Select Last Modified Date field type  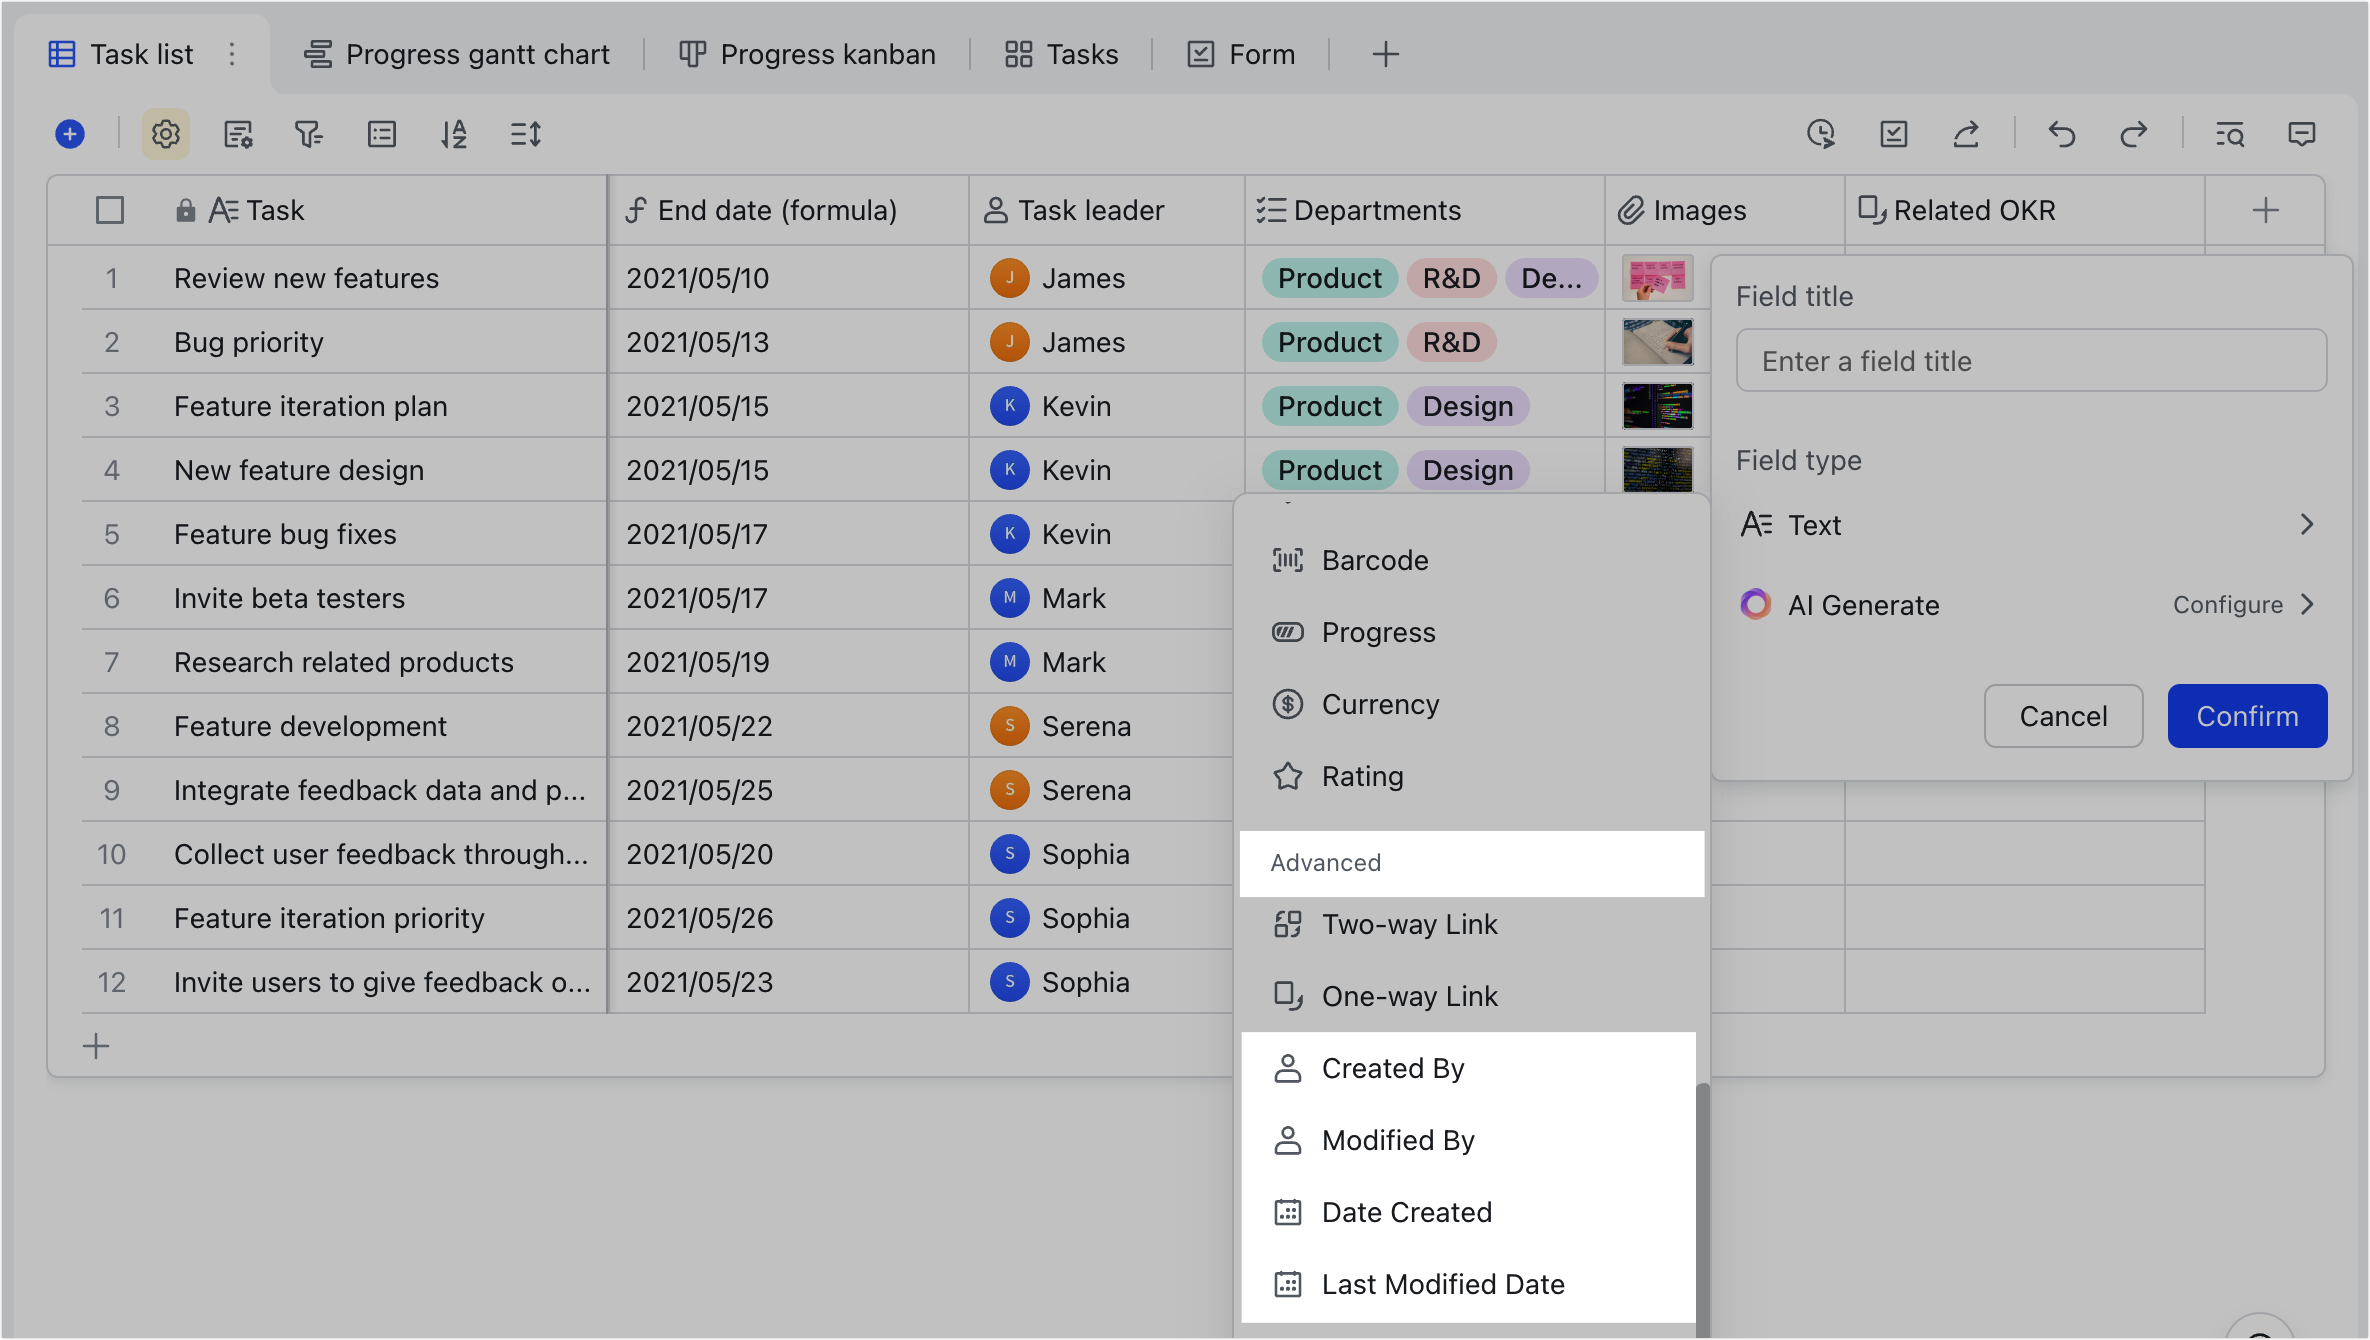1470,1284
